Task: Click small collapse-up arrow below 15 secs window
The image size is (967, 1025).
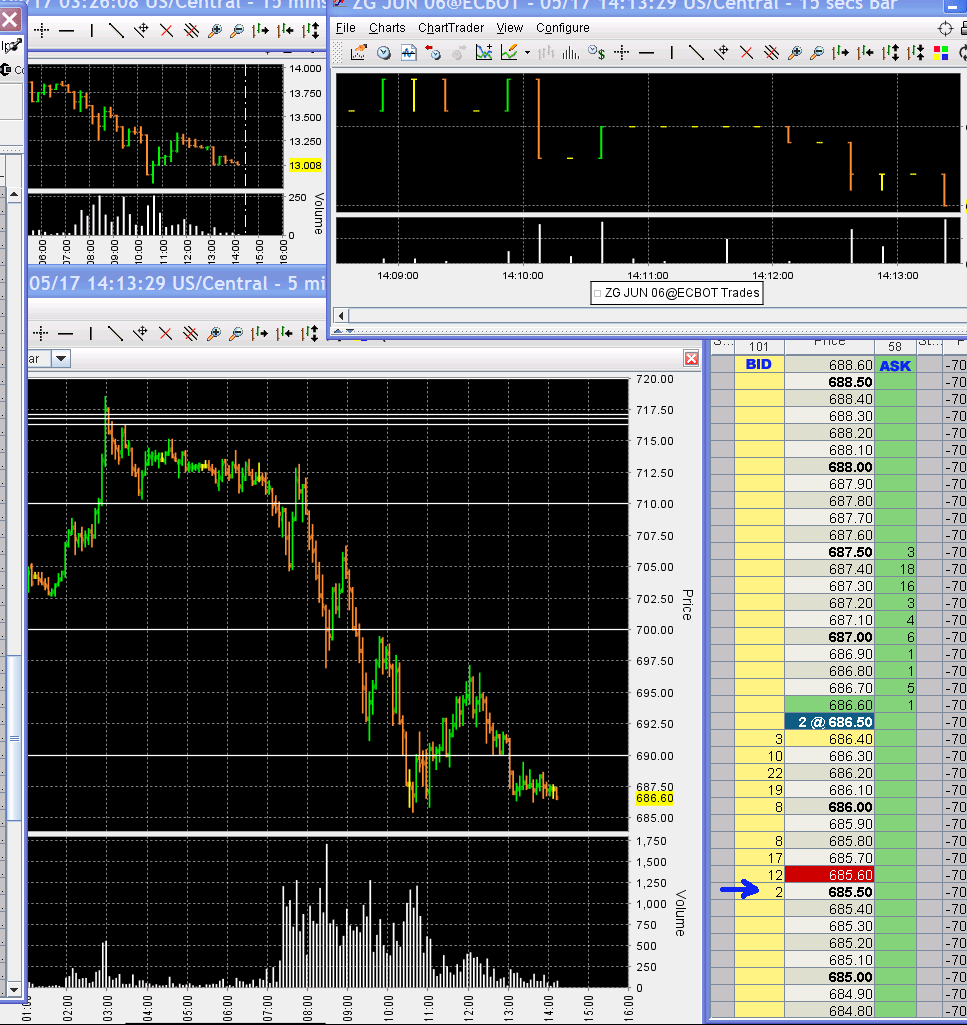Action: pos(338,331)
